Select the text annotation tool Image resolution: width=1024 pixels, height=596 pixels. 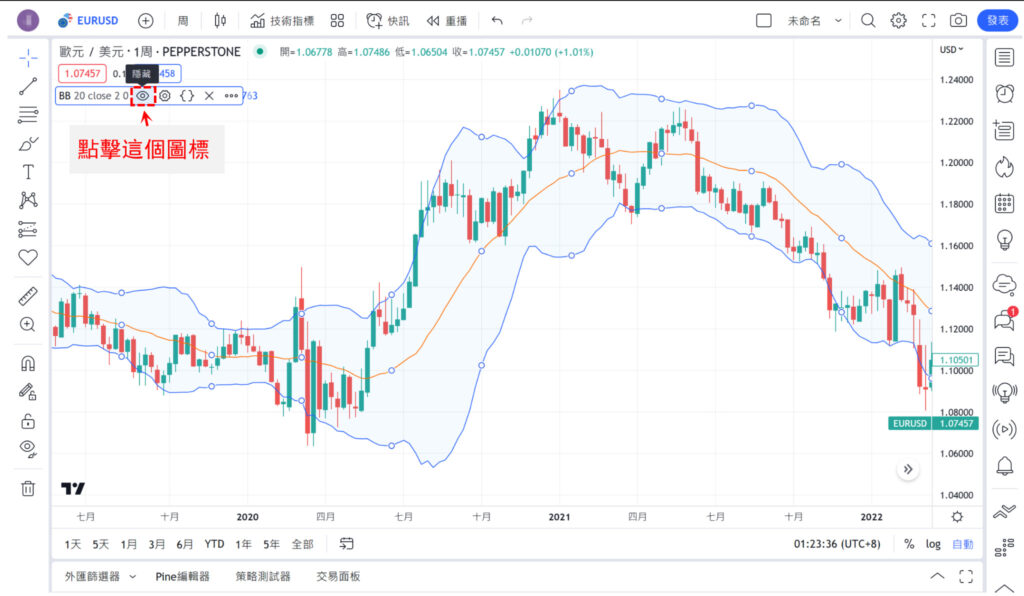point(28,172)
